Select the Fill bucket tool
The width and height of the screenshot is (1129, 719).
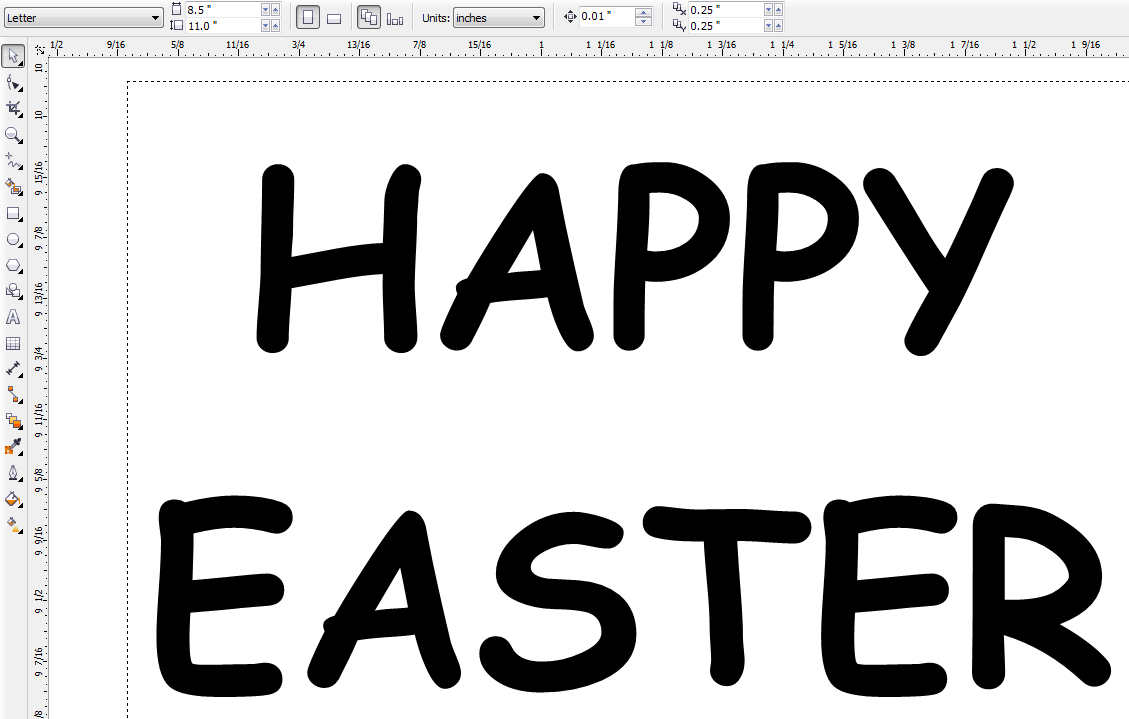[13, 499]
